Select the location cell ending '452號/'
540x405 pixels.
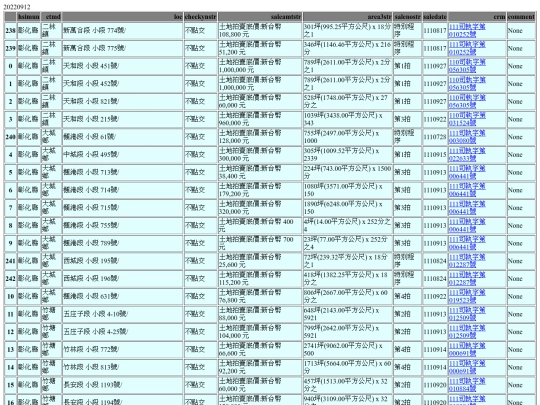click(122, 84)
